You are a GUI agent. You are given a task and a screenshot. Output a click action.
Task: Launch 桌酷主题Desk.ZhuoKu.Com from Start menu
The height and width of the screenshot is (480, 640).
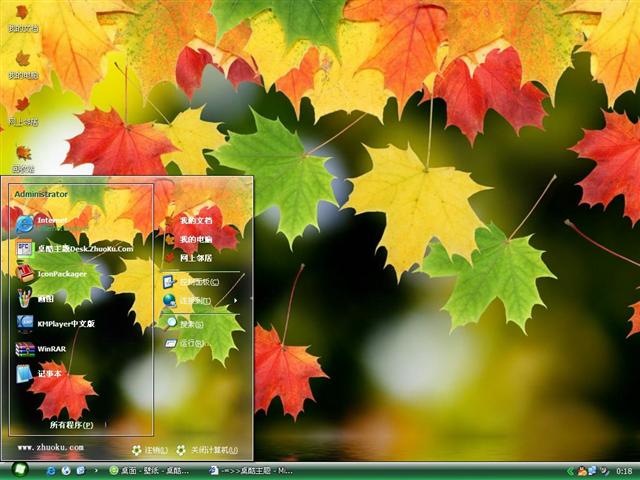point(75,249)
